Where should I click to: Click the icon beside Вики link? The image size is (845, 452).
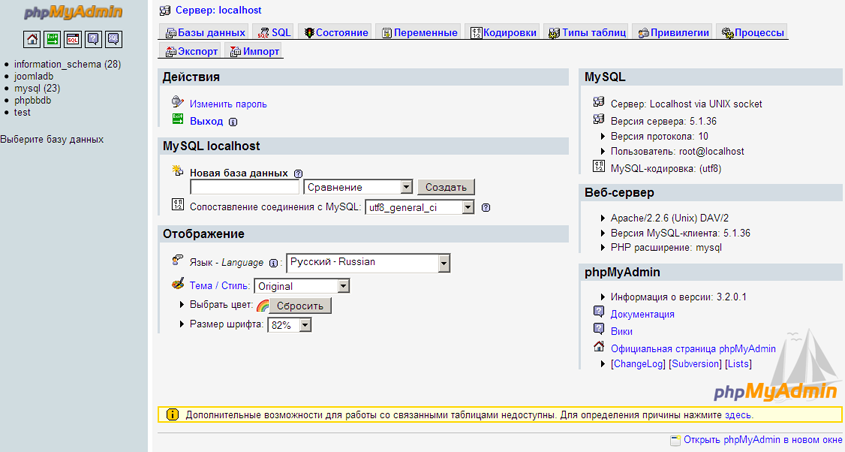point(599,329)
